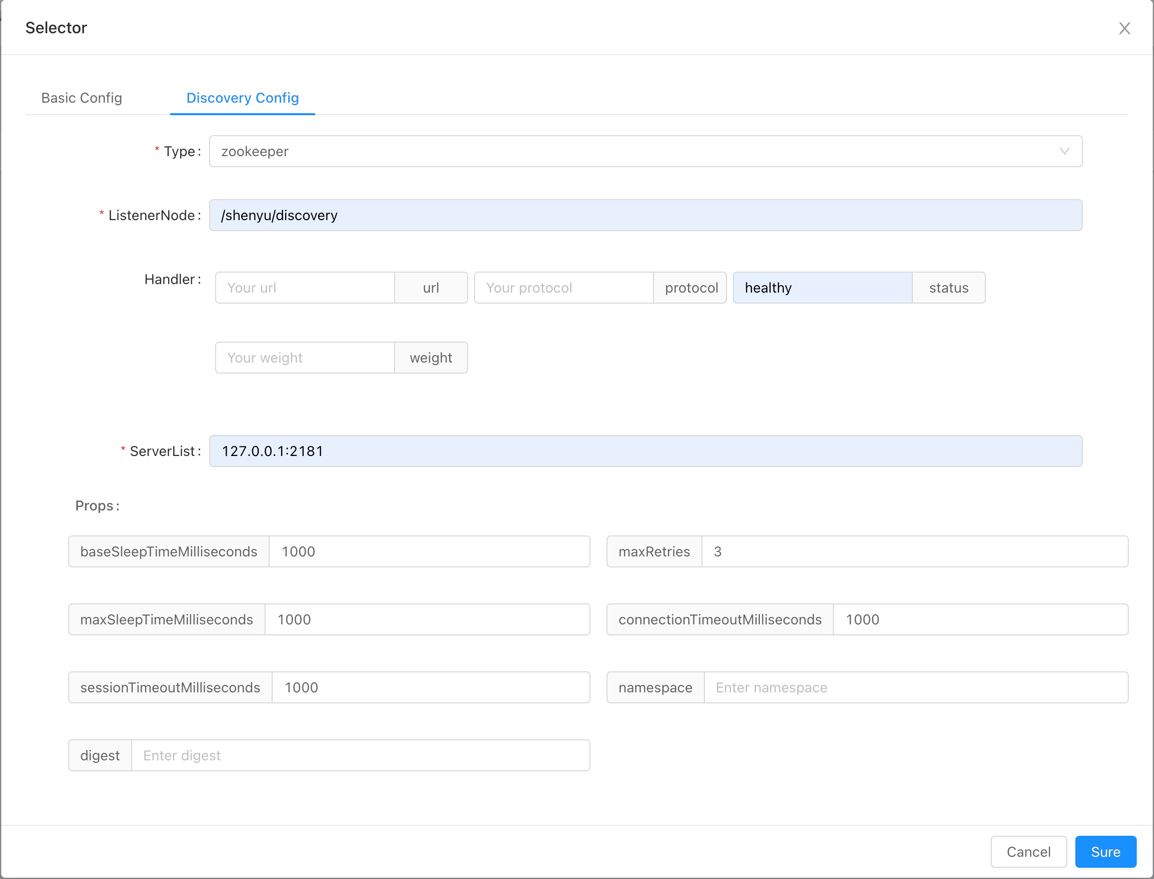
Task: Select the Discovery Config tab
Action: [x=242, y=97]
